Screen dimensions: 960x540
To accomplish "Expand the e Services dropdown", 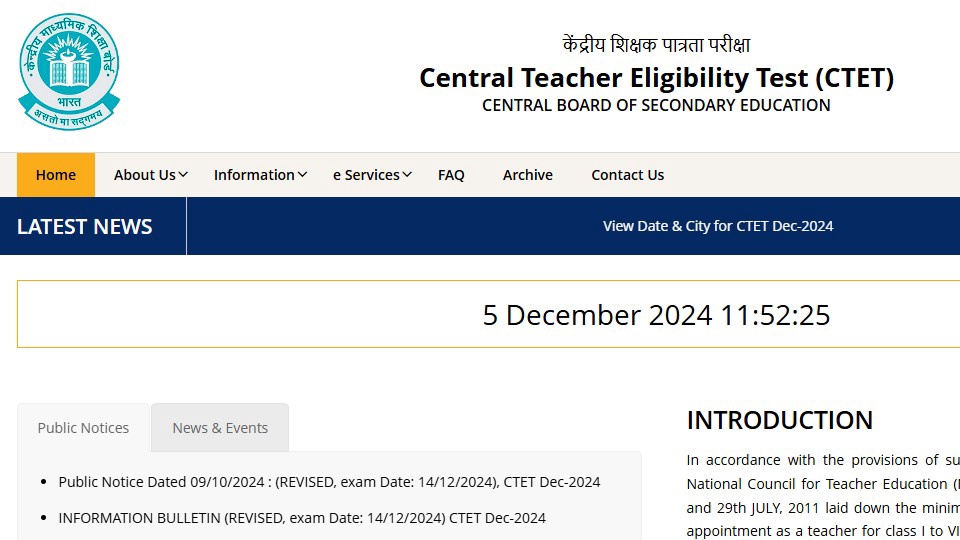I will pyautogui.click(x=372, y=175).
